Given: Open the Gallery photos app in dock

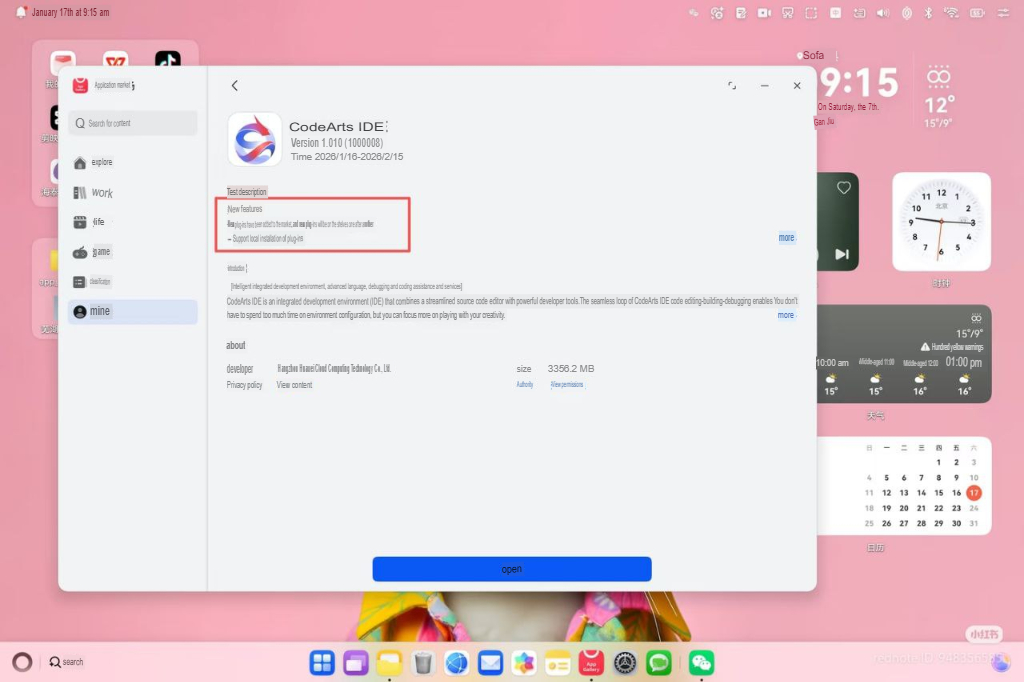Looking at the screenshot, I should tap(524, 663).
